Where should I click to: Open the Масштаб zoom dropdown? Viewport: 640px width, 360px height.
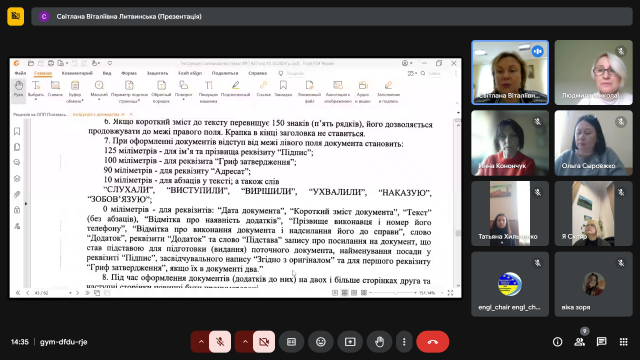tap(99, 89)
